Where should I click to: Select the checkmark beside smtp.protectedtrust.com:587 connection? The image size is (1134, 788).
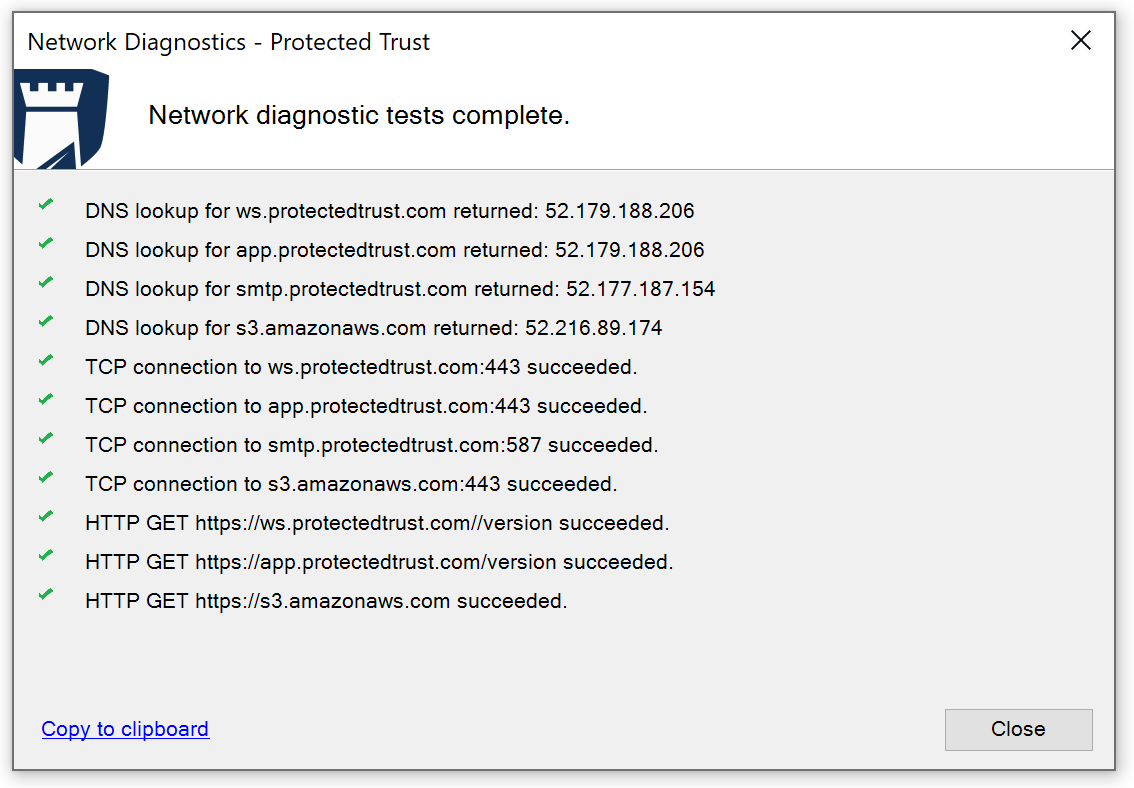coord(45,438)
